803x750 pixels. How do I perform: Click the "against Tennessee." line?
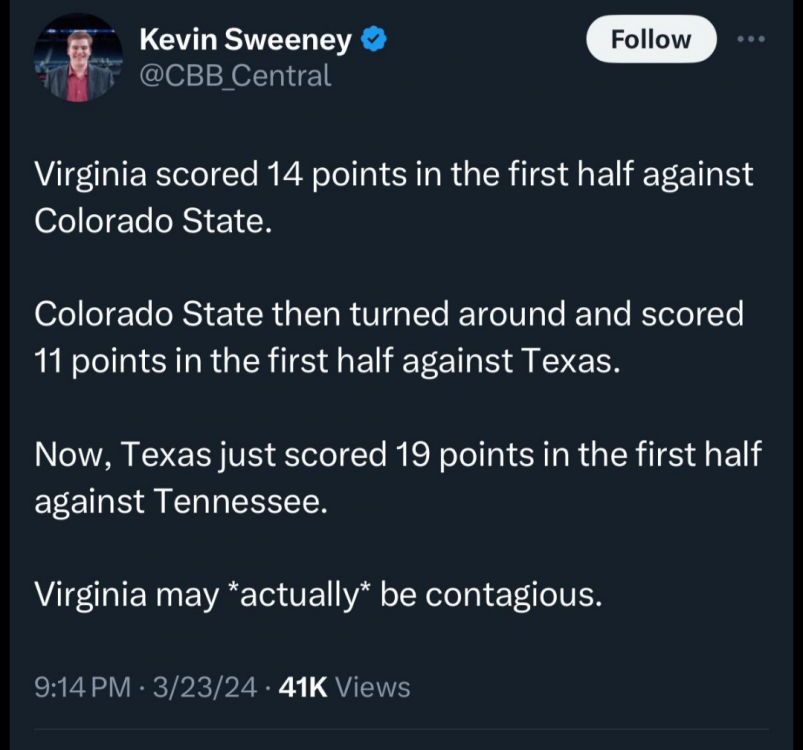[180, 500]
